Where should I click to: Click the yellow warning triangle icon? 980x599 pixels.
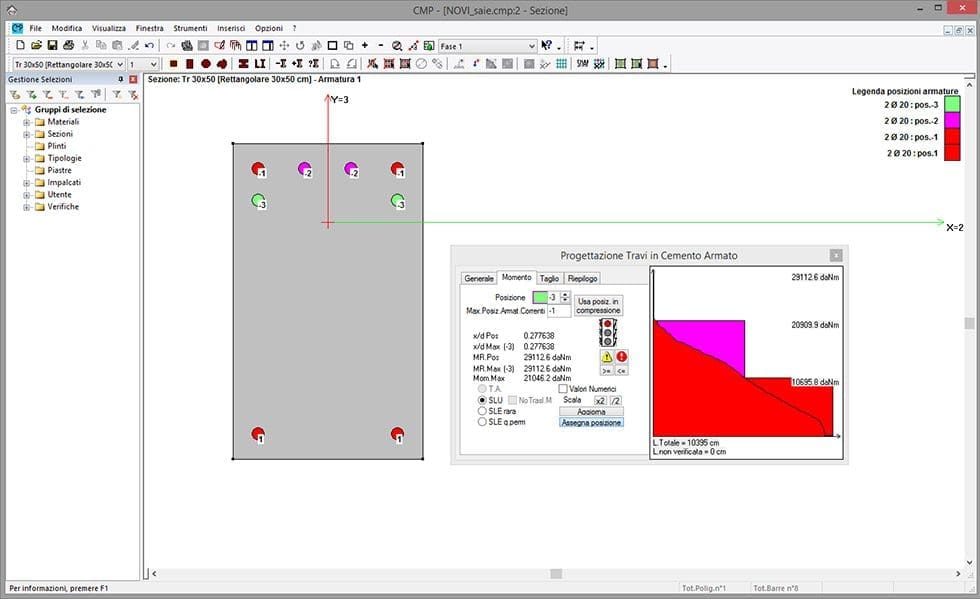pos(606,356)
